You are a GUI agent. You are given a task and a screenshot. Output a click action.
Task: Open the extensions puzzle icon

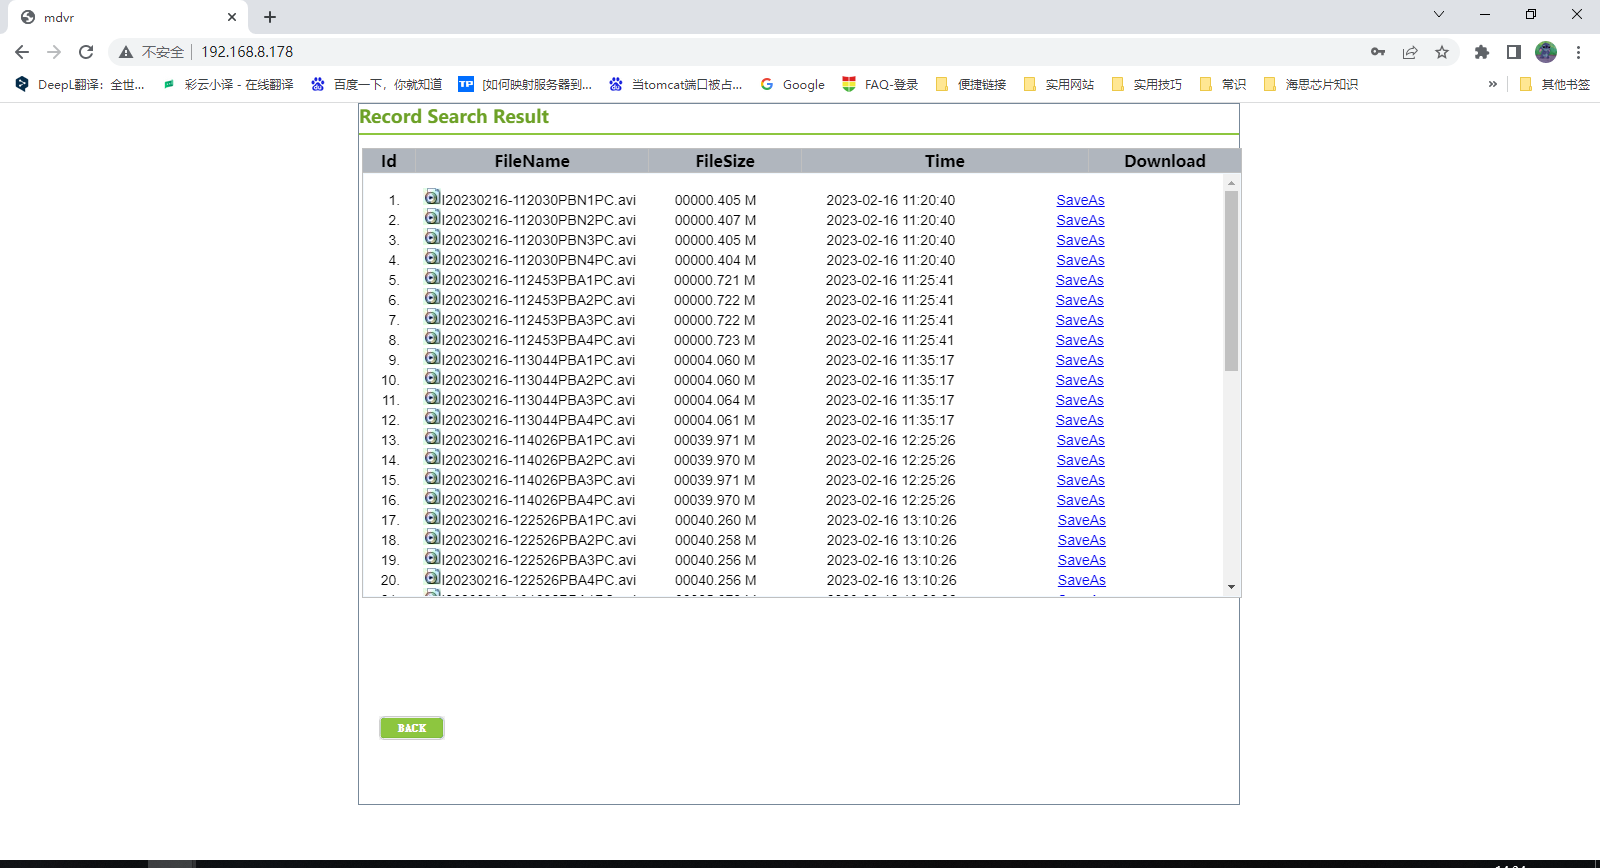pyautogui.click(x=1482, y=52)
